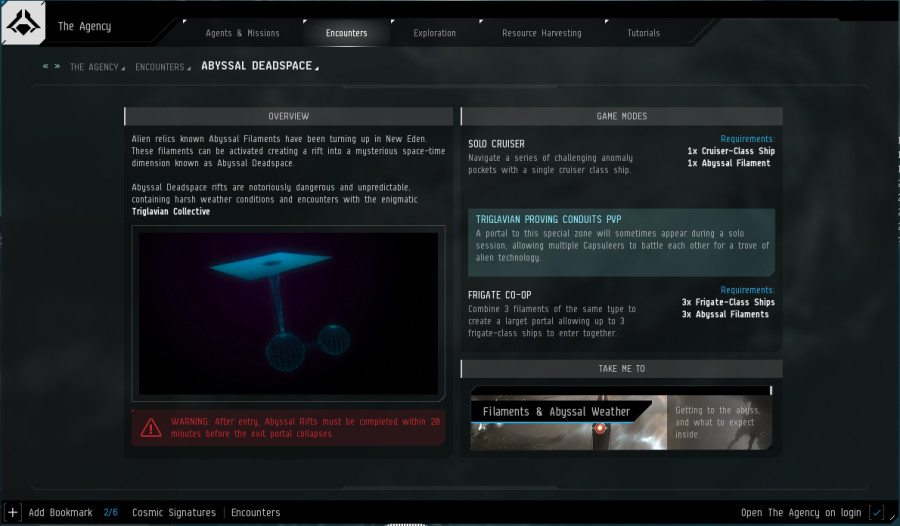Click '1x Abyssal Filament' requirement
The width and height of the screenshot is (900, 526).
(728, 163)
